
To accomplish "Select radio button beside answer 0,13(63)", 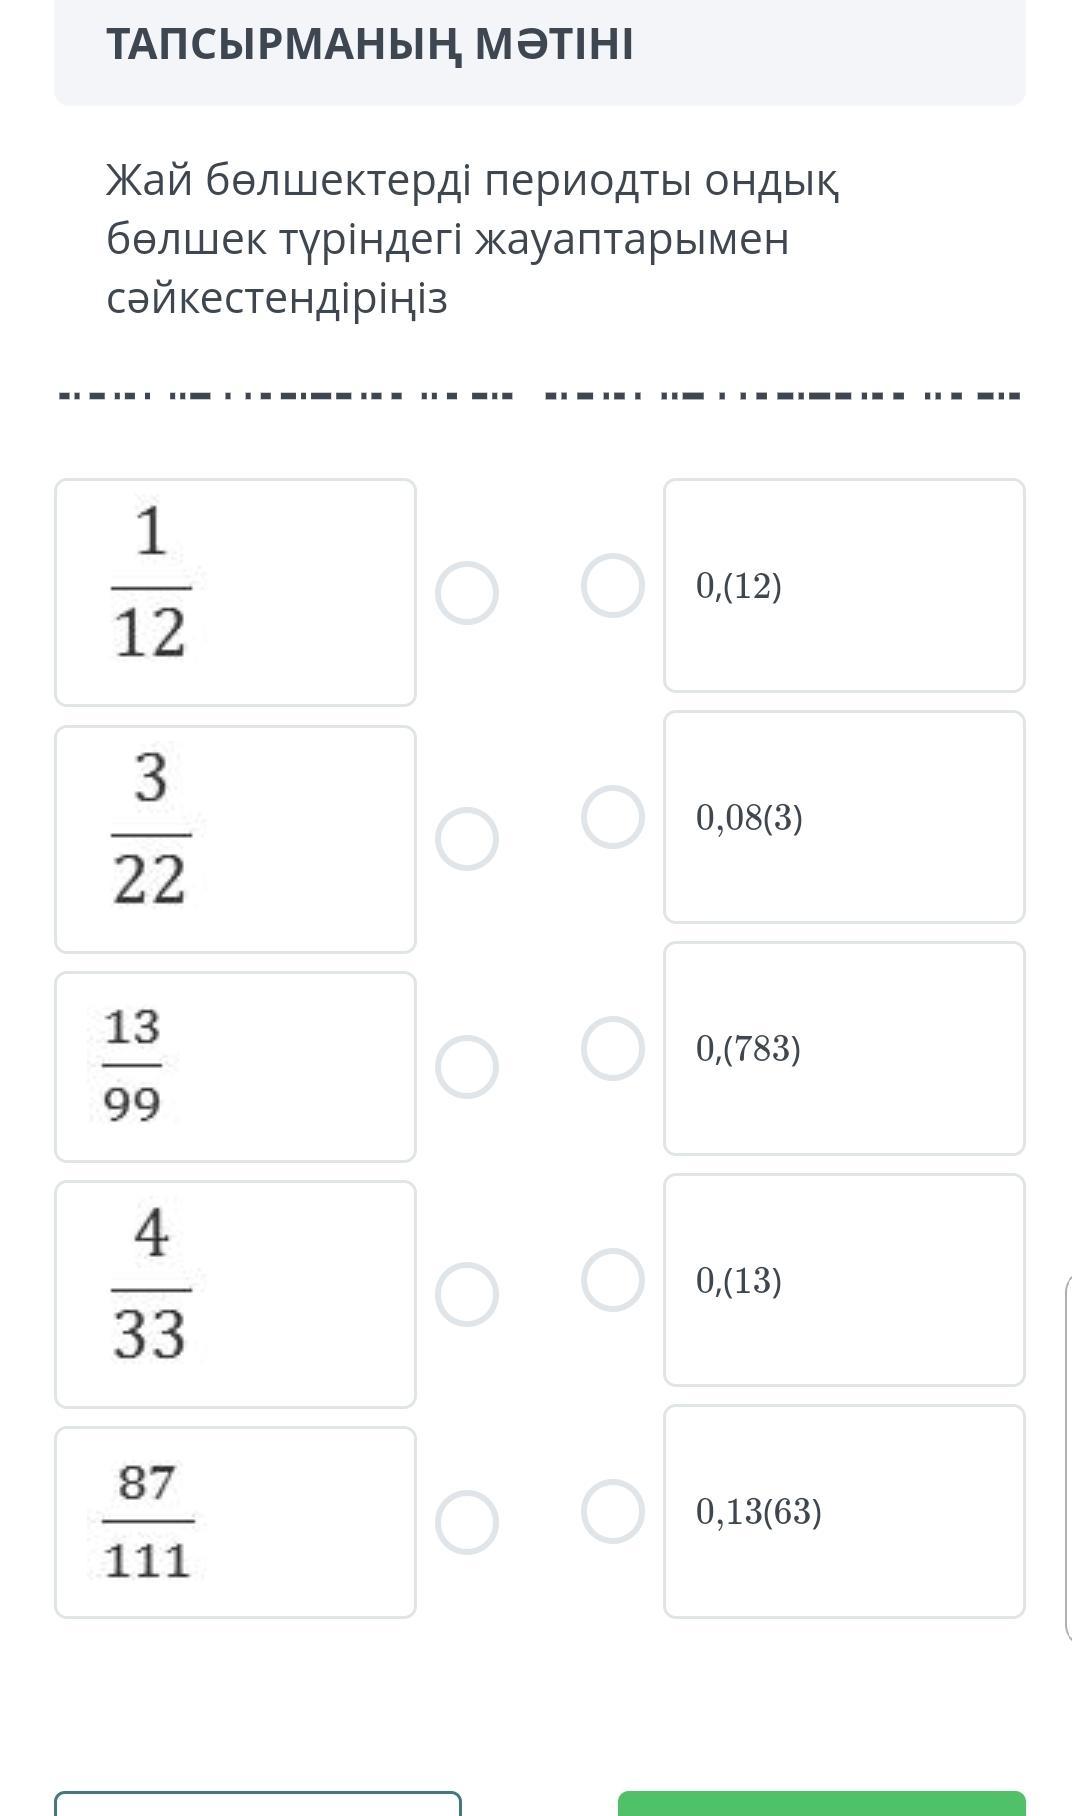I will [613, 1511].
